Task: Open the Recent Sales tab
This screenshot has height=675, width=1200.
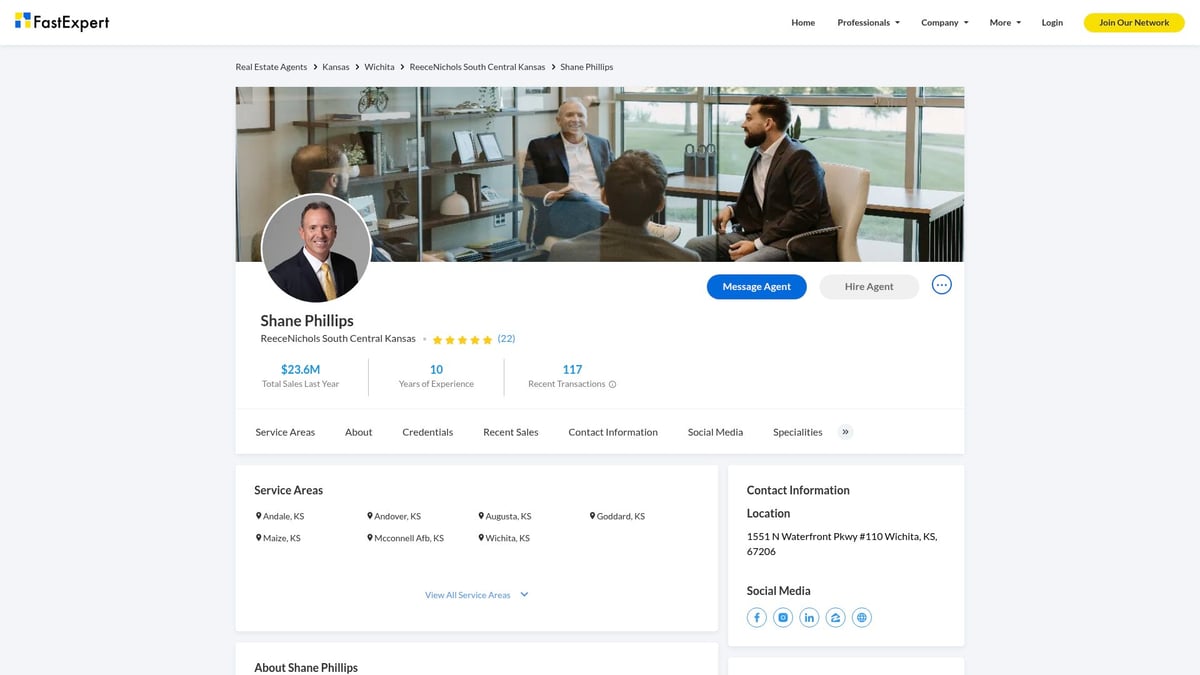Action: [510, 432]
